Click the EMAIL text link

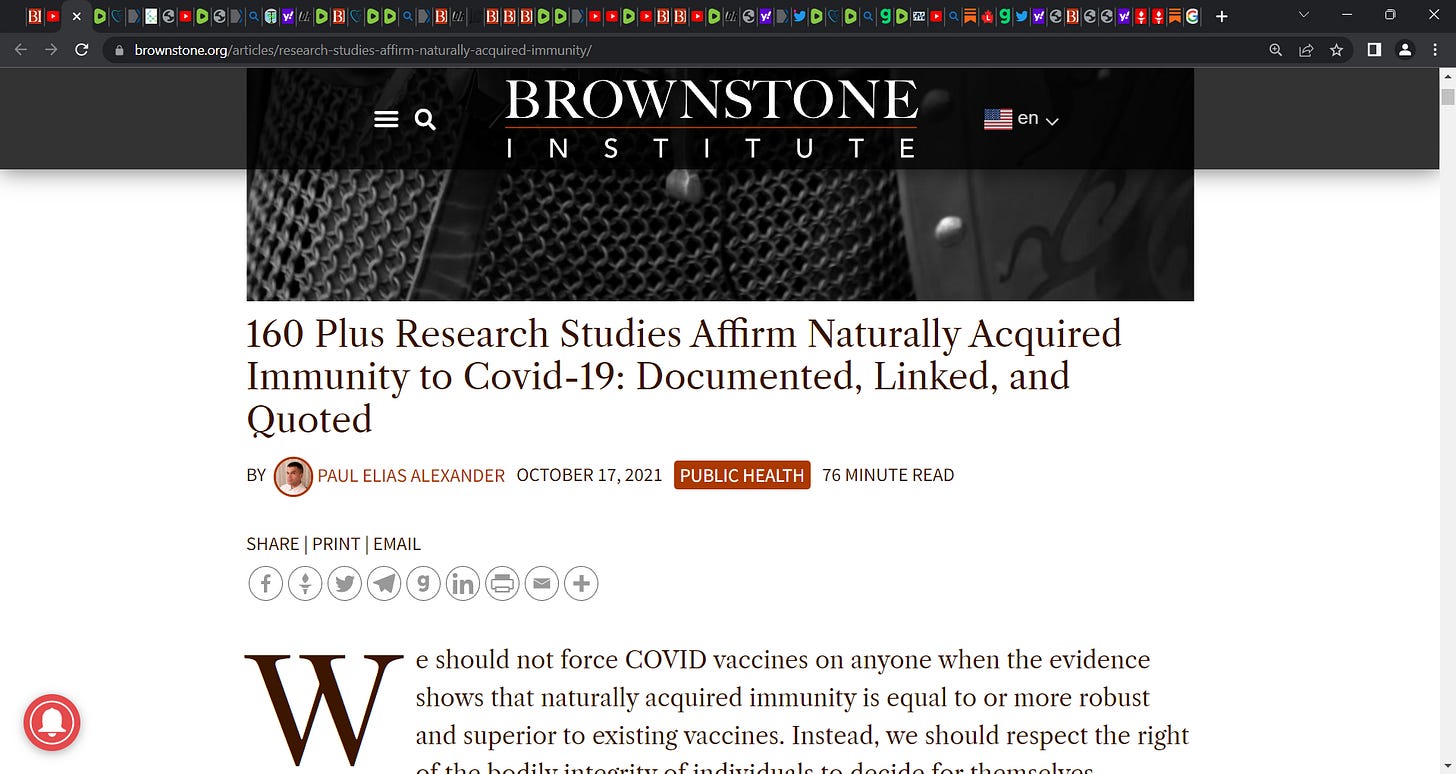tap(397, 544)
